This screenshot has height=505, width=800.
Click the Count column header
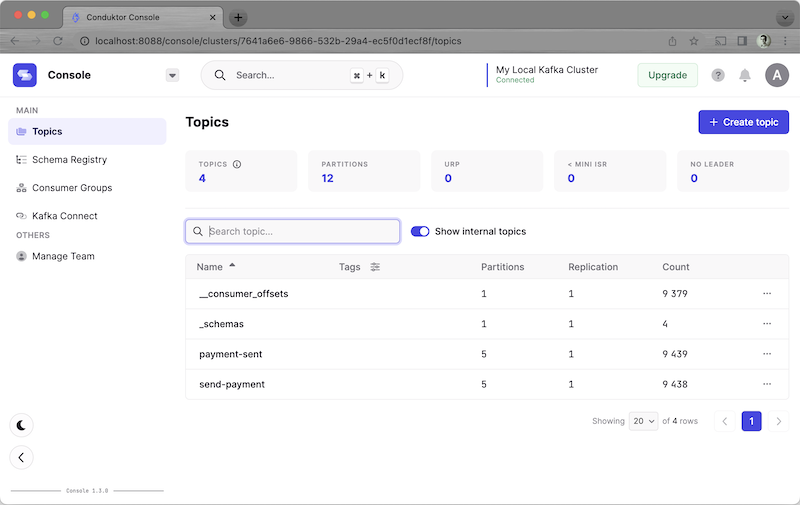point(676,267)
